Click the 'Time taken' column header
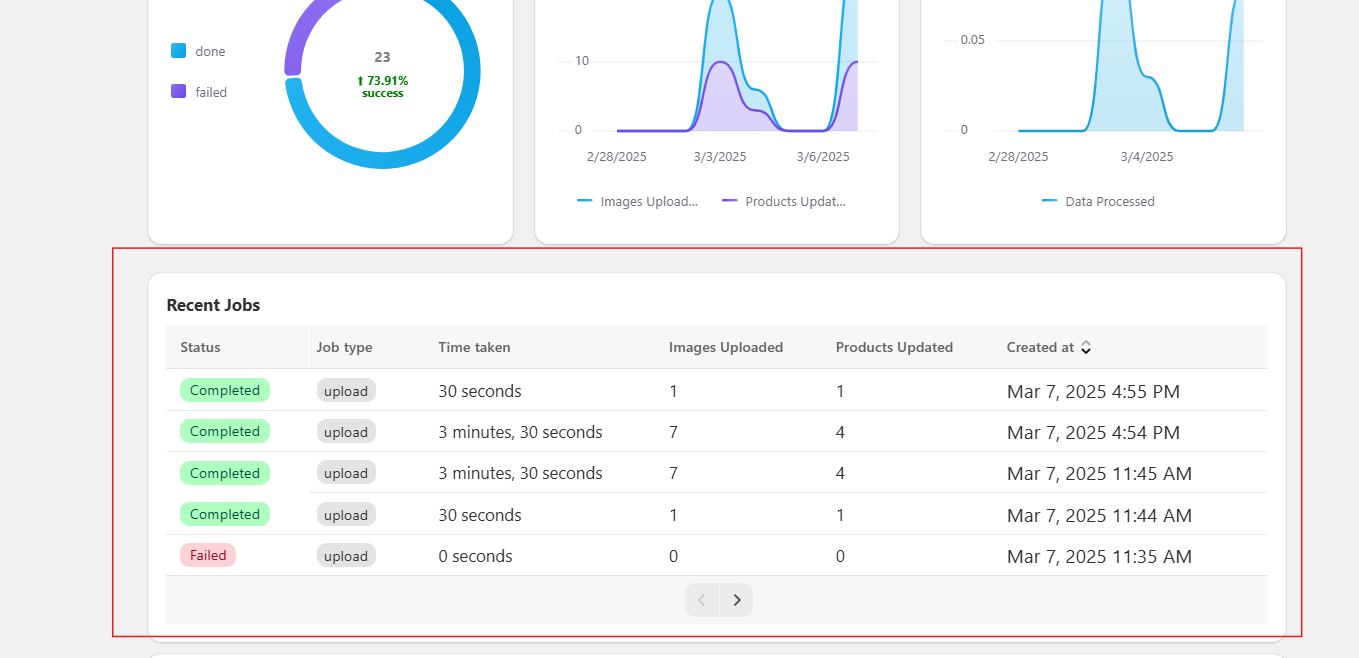The height and width of the screenshot is (658, 1359). [x=474, y=347]
